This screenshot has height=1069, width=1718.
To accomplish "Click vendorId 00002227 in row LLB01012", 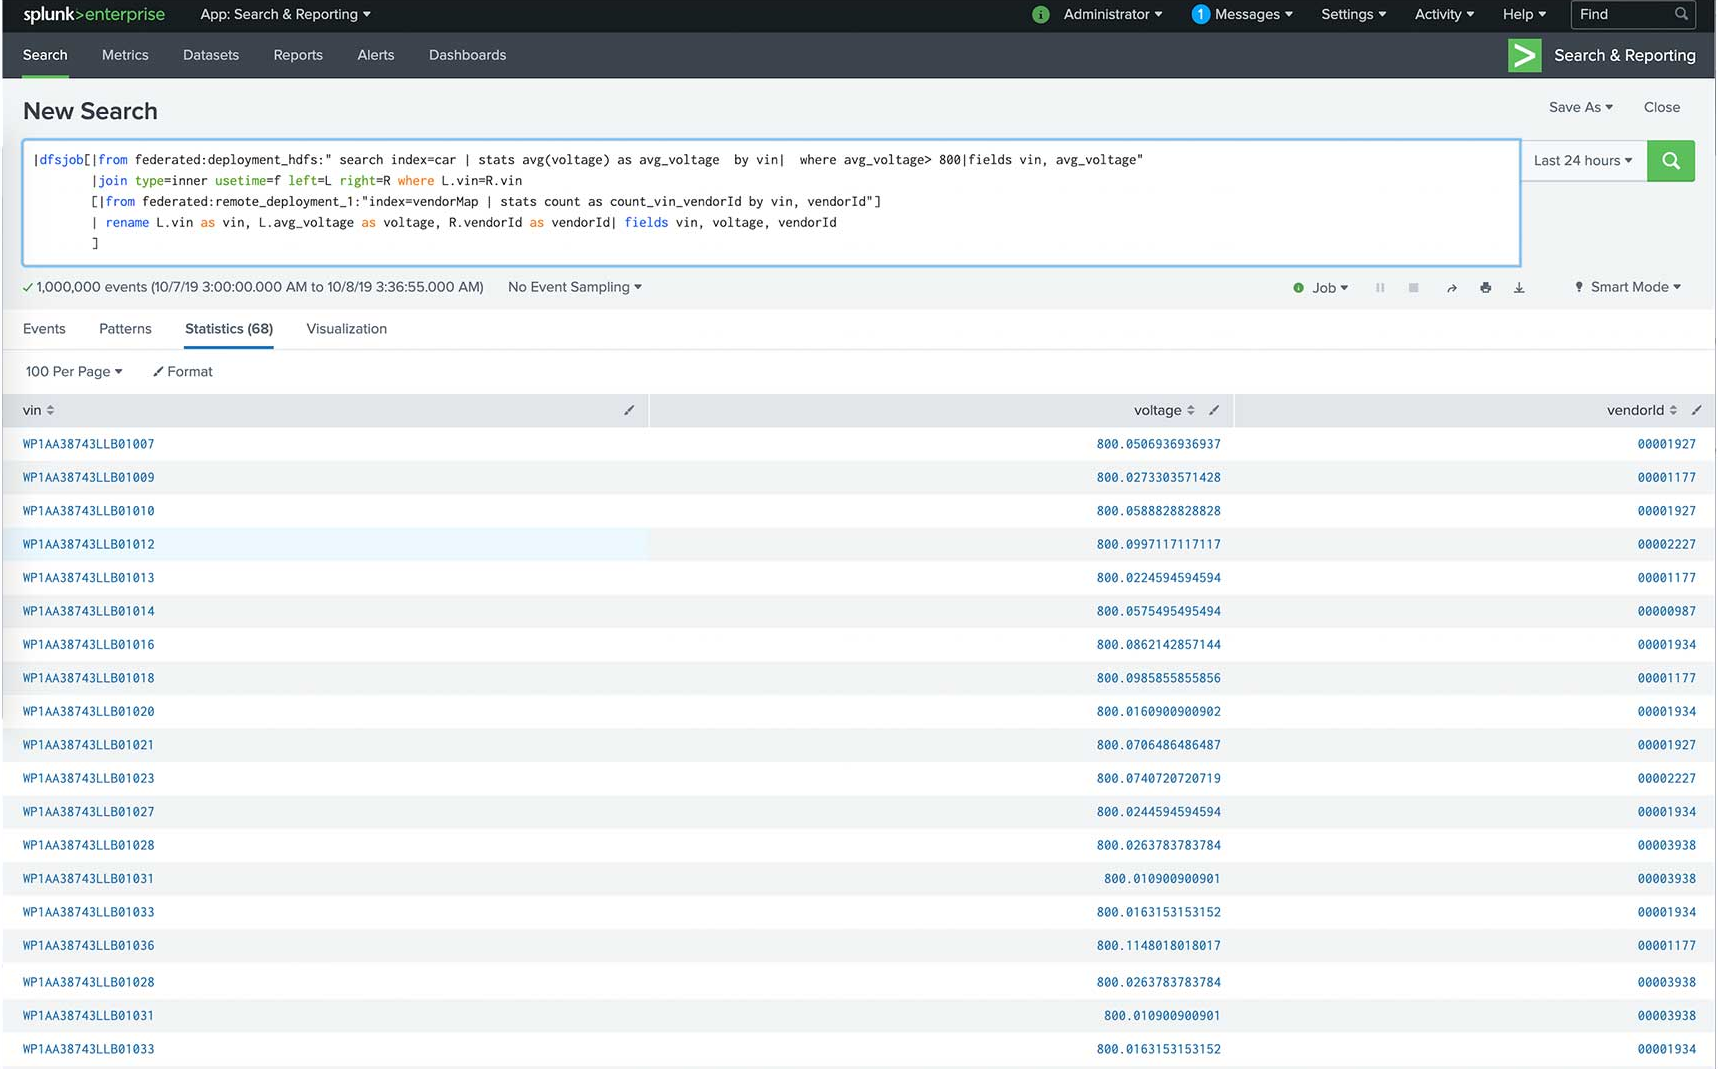I will [x=1666, y=544].
